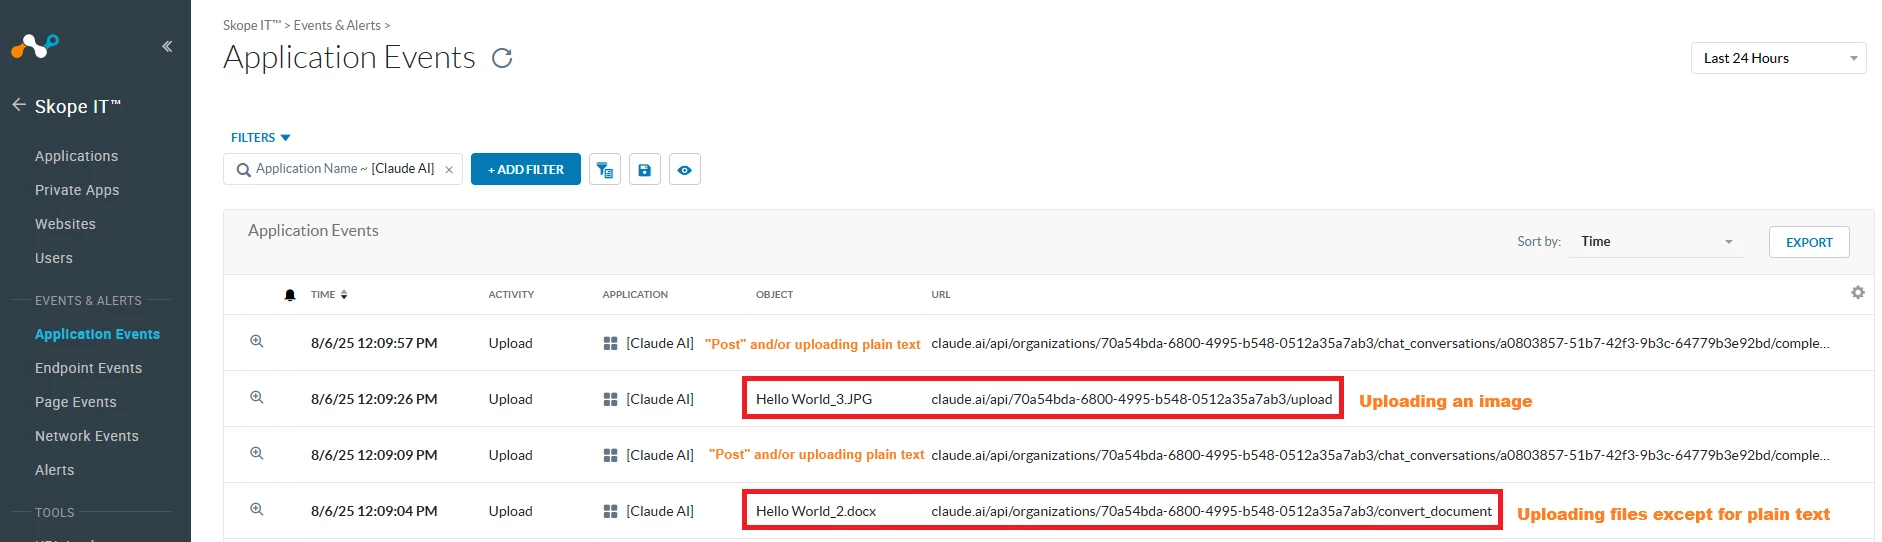Sort by the TIME column header
Screen dimensions: 1882x542
click(329, 295)
